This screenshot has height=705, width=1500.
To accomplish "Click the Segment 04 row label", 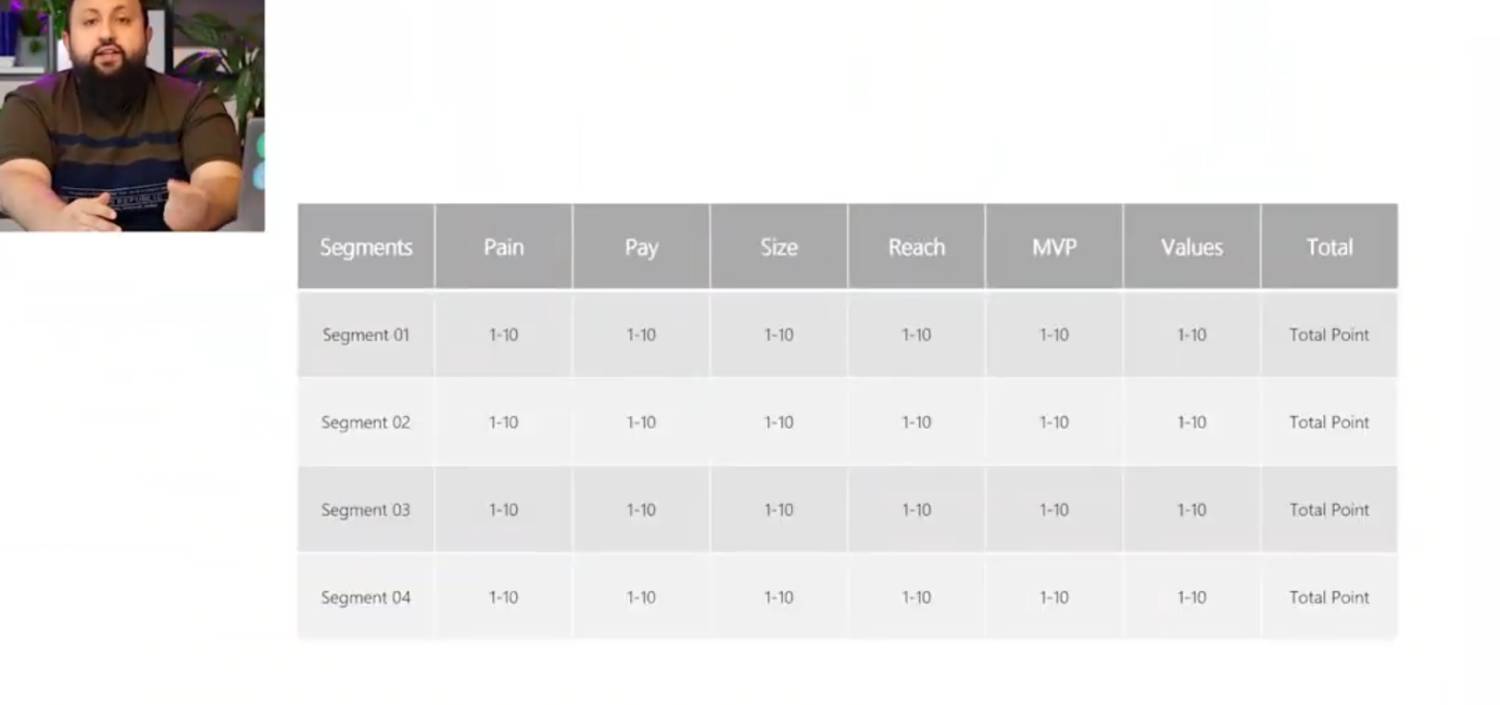I will (x=366, y=597).
